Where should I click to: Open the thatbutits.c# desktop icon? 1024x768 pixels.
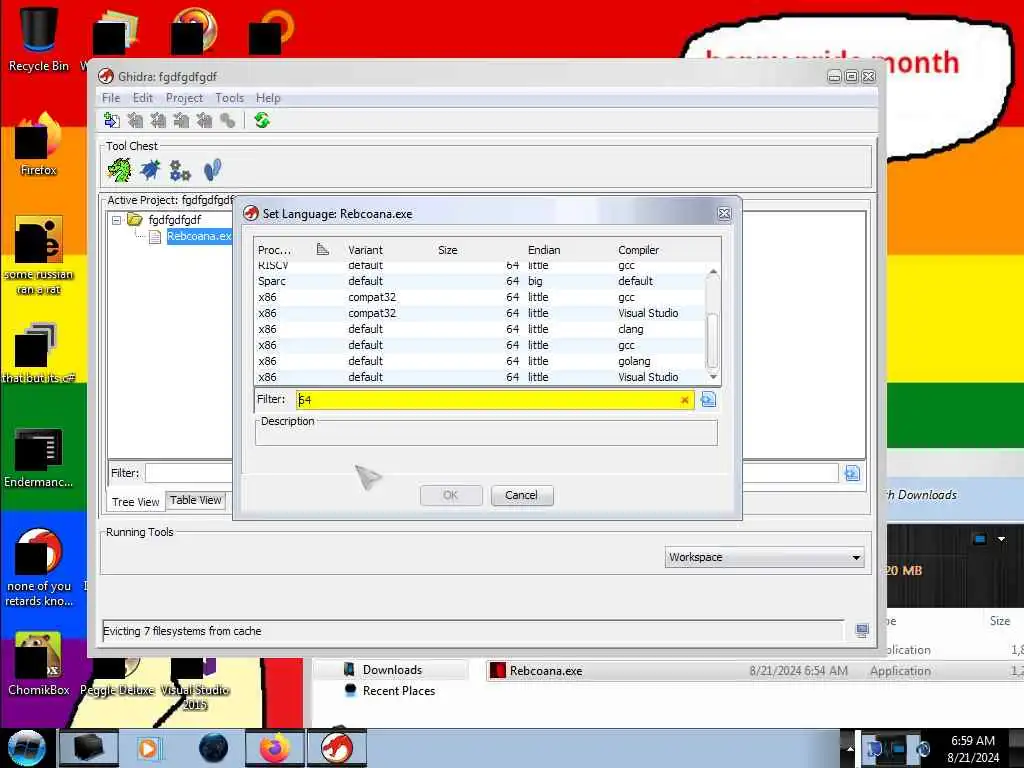pos(38,353)
